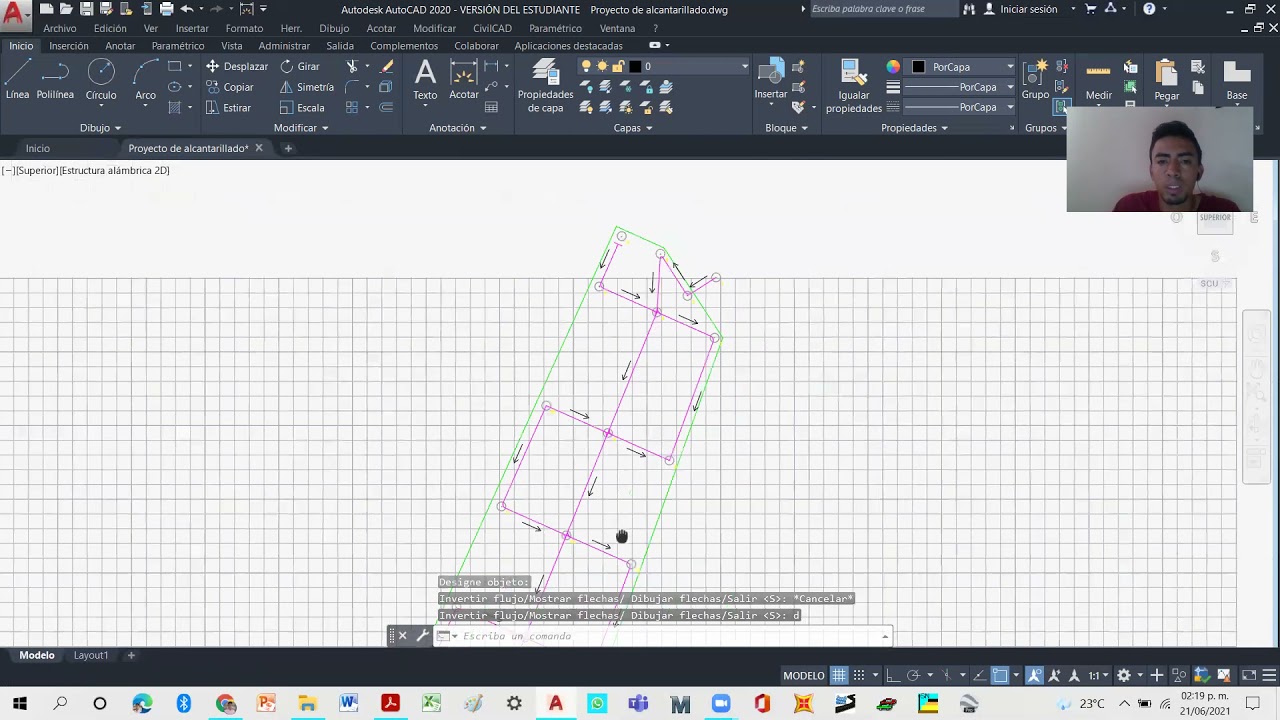This screenshot has width=1280, height=720.
Task: Activate the Simetría (mirror) tool
Action: 307,87
